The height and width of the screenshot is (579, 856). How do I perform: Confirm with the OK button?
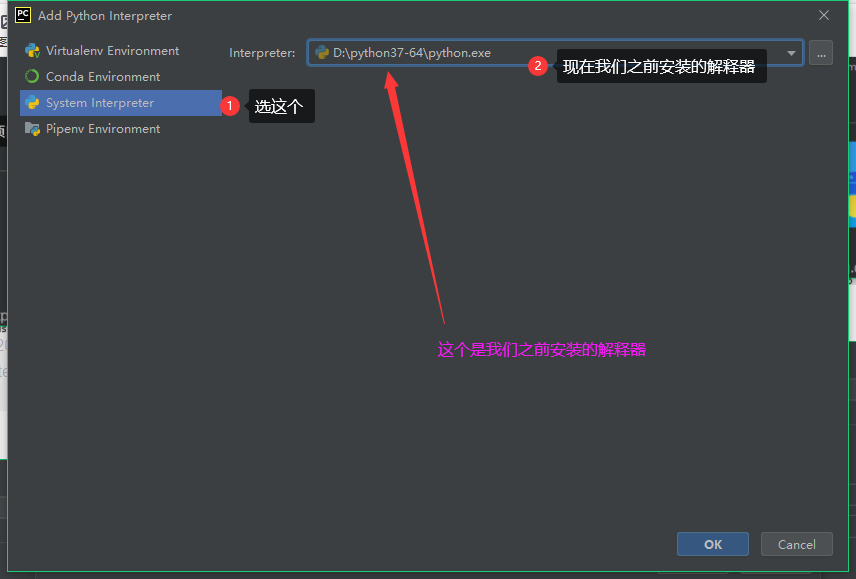point(712,544)
